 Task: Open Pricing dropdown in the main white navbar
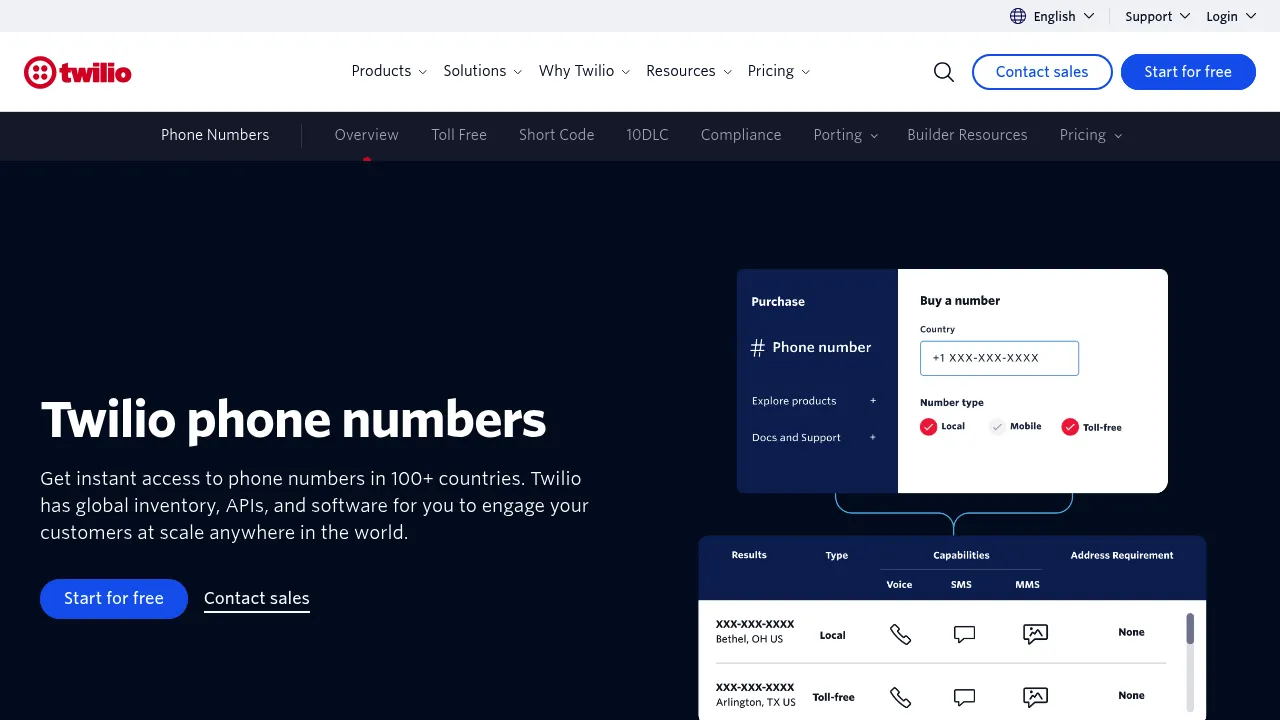779,71
